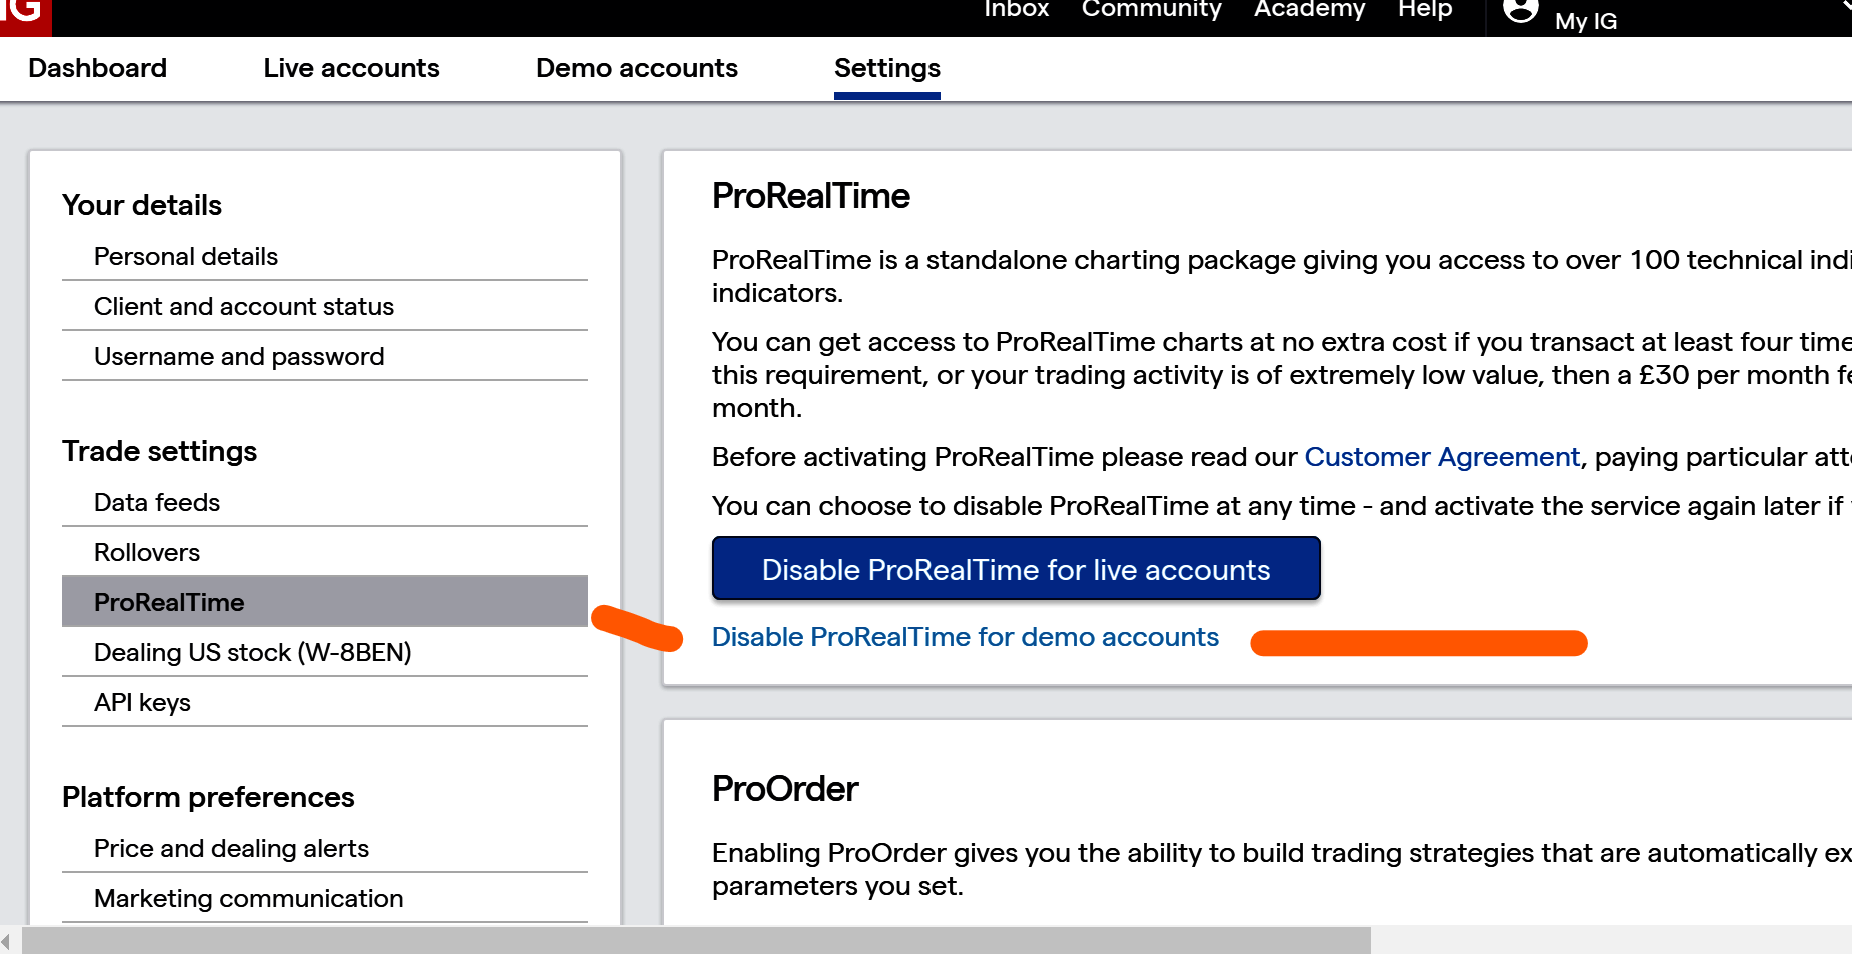Select Data feeds under Trade settings
Viewport: 1852px width, 954px height.
157,503
